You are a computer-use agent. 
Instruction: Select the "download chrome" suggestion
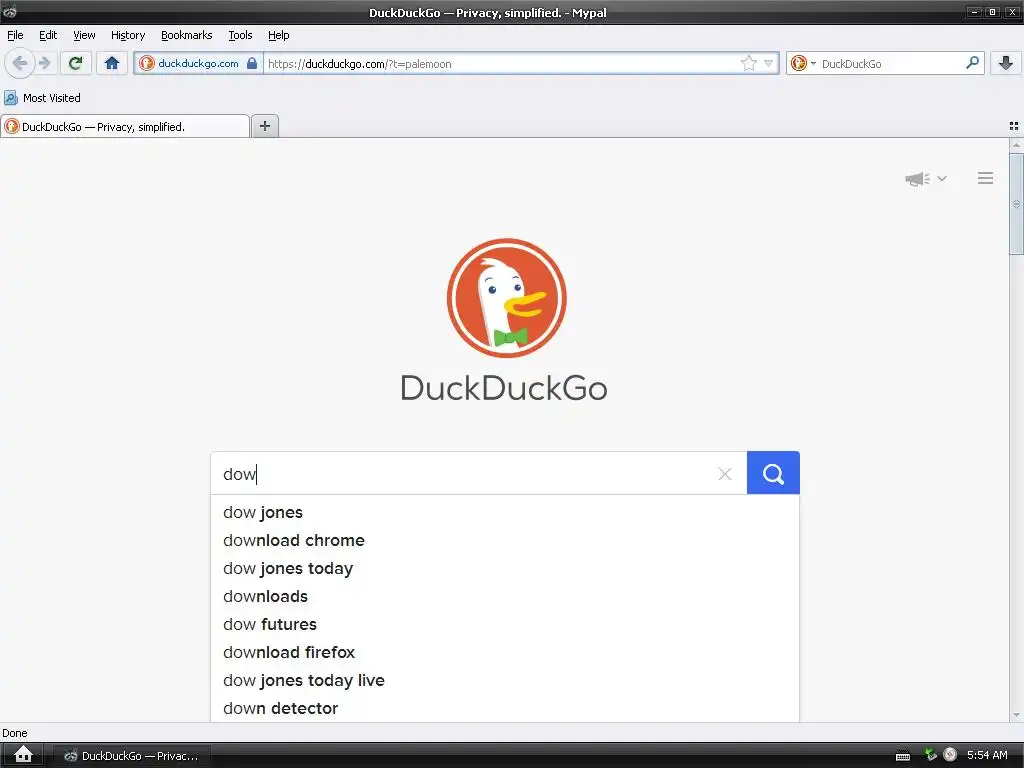(x=505, y=541)
